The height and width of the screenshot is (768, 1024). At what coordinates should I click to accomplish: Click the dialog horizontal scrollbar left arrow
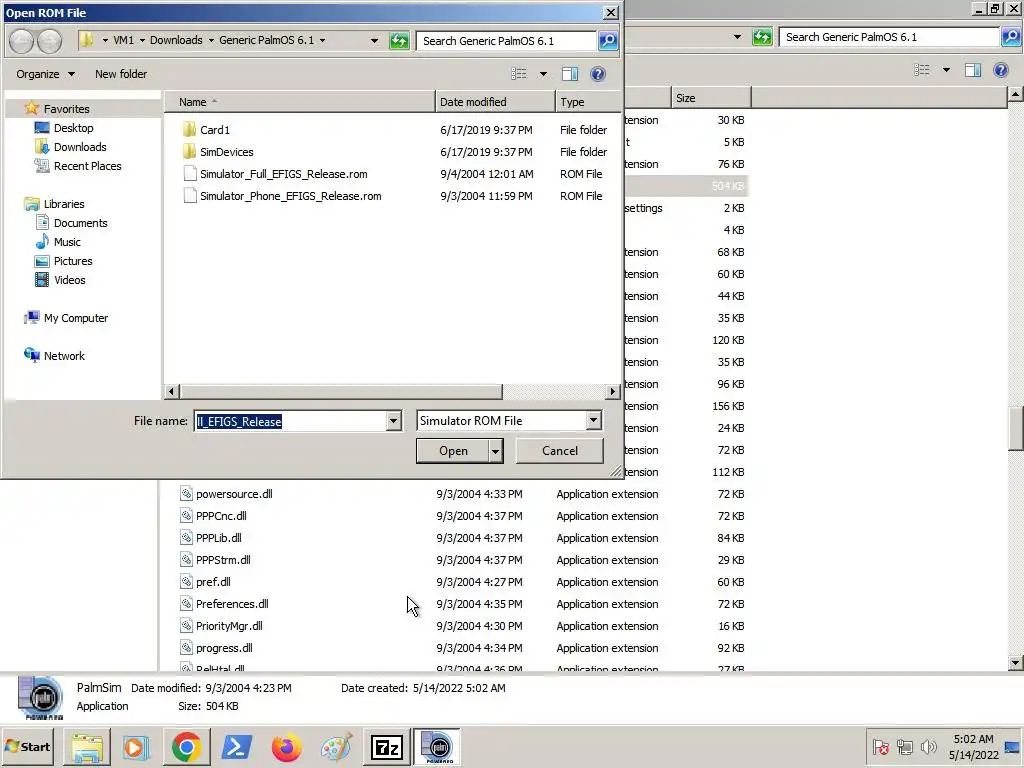[x=171, y=392]
